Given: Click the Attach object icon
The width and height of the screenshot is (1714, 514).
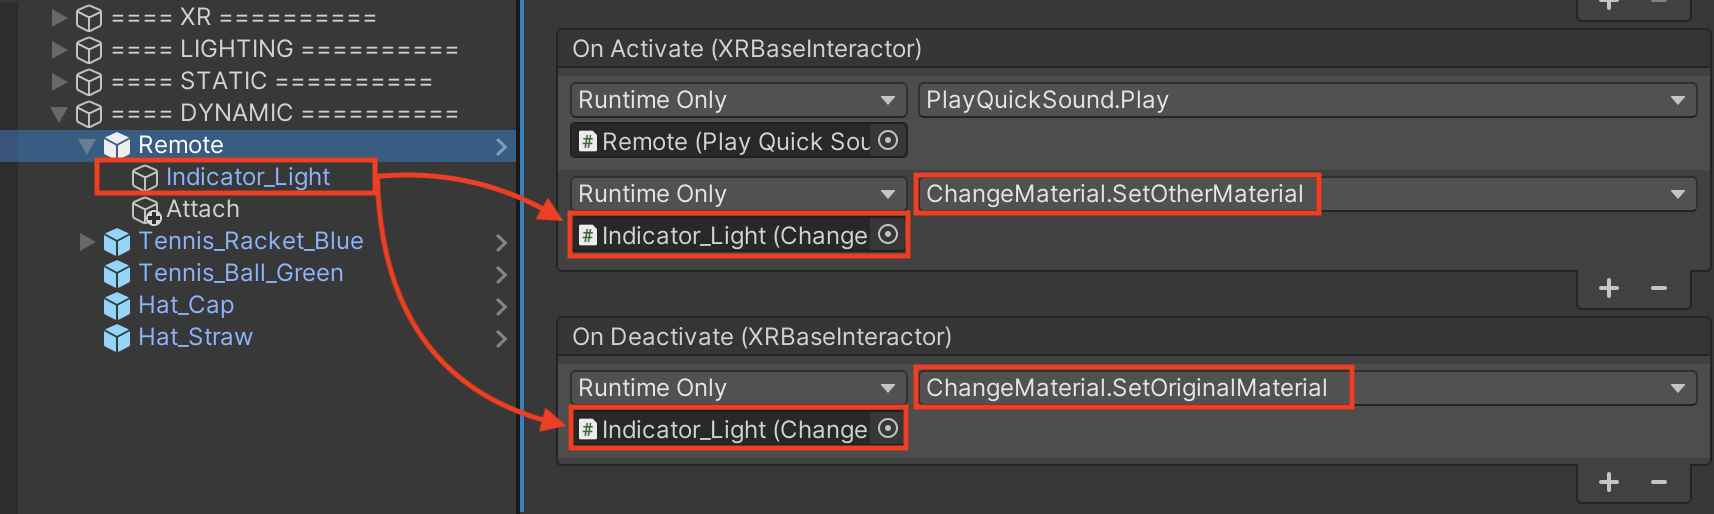Looking at the screenshot, I should (x=146, y=210).
